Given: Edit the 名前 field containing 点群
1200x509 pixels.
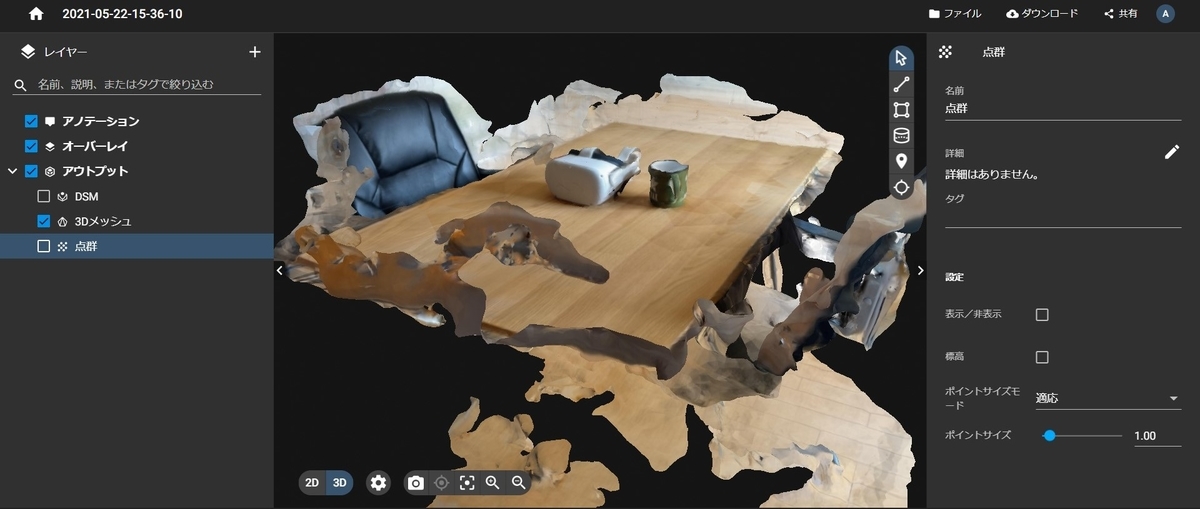Looking at the screenshot, I should (1063, 108).
